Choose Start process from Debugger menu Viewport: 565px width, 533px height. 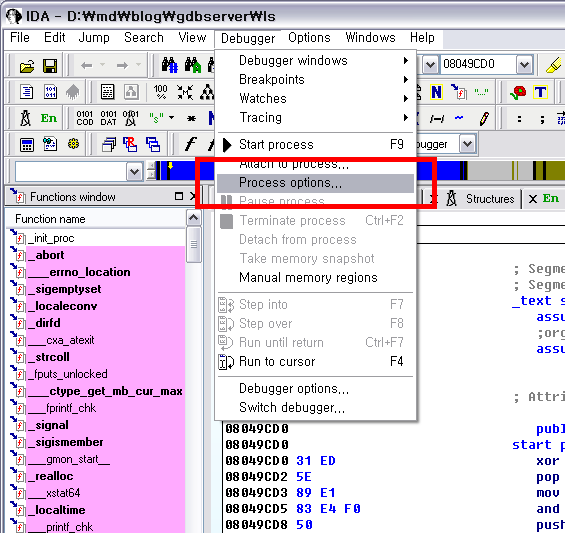click(315, 145)
